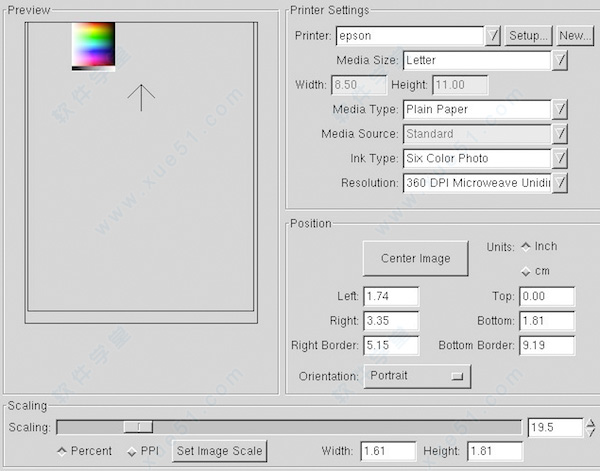Click the Right position field showing 3.35

391,321
